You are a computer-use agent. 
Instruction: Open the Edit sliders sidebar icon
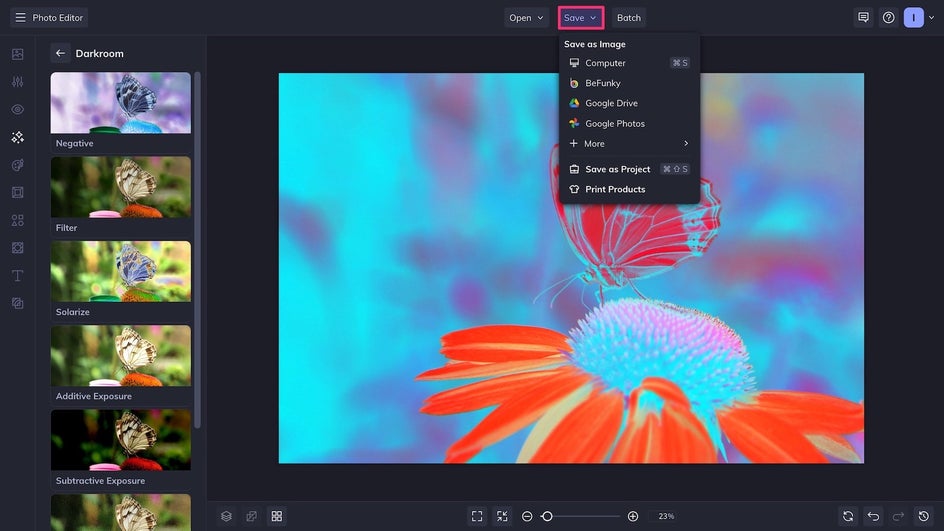coord(17,82)
